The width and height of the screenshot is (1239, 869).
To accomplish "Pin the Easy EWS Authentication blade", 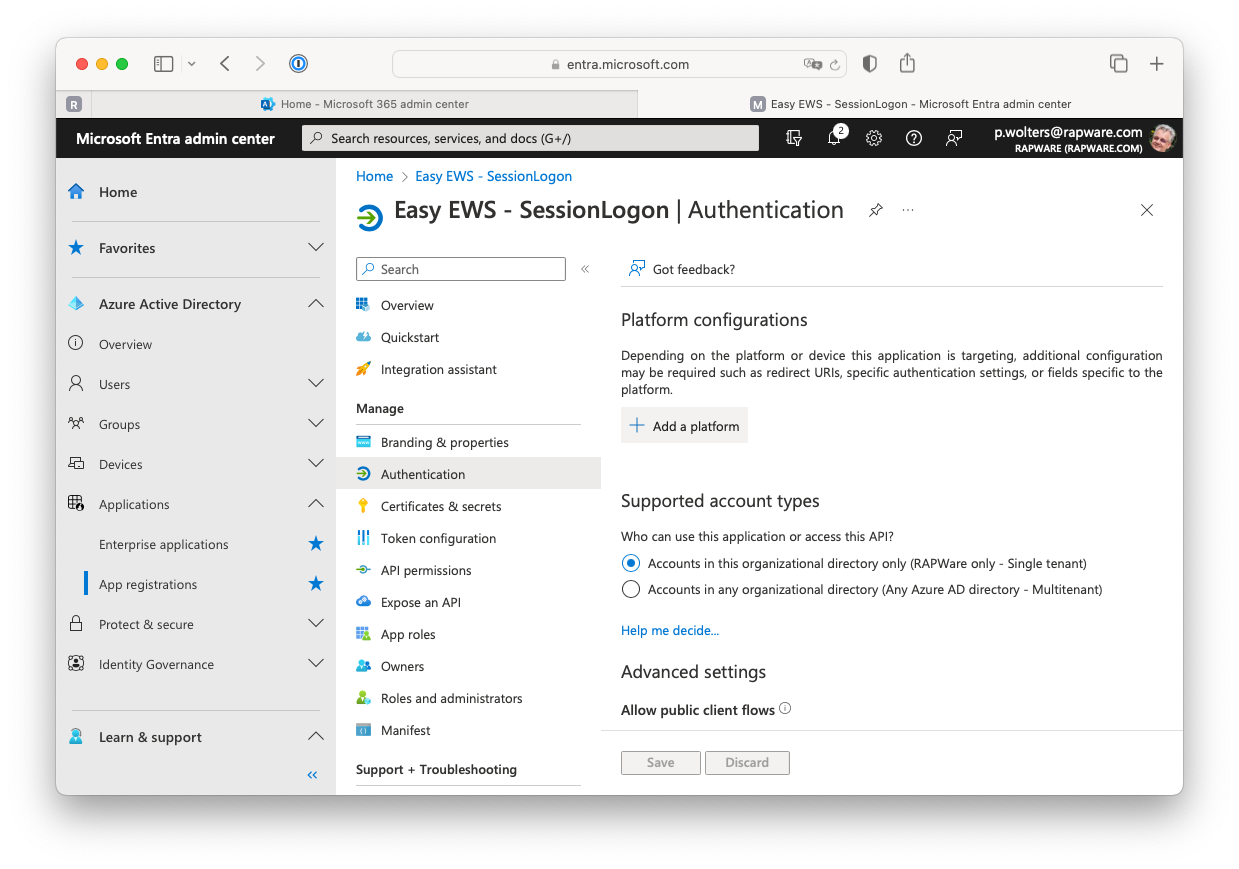I will (876, 210).
